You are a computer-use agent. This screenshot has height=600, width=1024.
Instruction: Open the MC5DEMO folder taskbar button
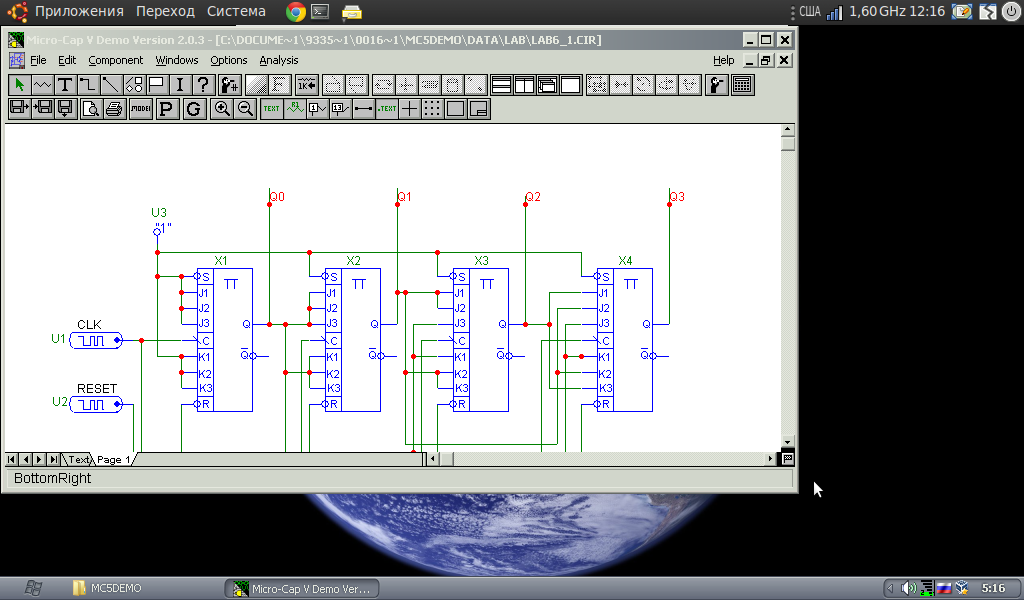[x=107, y=588]
